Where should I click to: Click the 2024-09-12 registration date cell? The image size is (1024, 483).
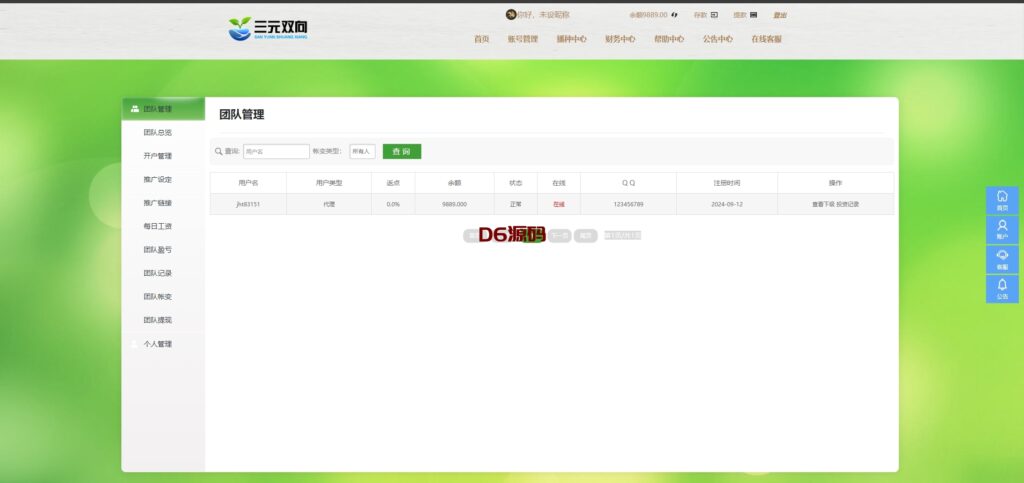click(727, 204)
